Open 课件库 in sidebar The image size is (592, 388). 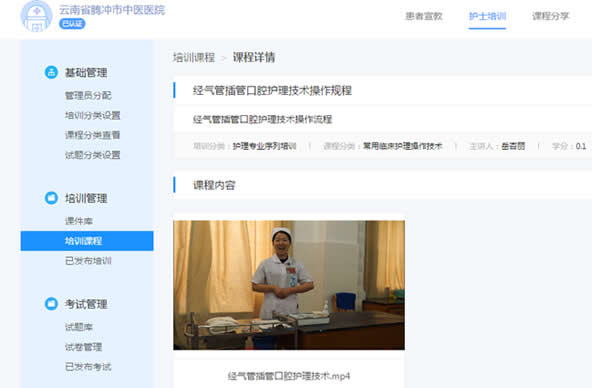pyautogui.click(x=79, y=221)
